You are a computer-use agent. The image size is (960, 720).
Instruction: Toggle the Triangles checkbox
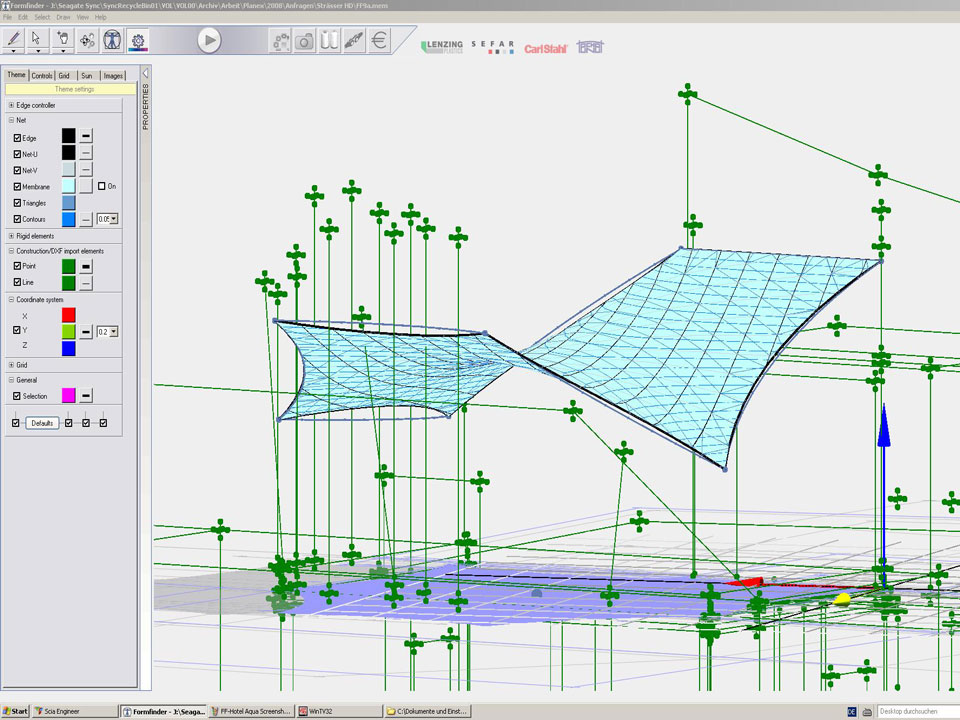[x=17, y=202]
